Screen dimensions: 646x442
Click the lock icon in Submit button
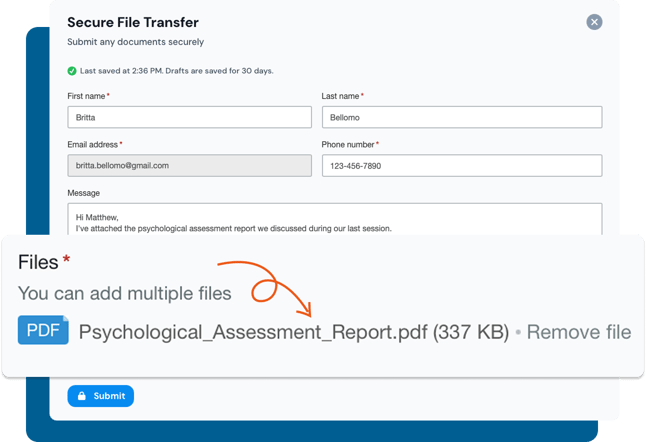click(82, 396)
